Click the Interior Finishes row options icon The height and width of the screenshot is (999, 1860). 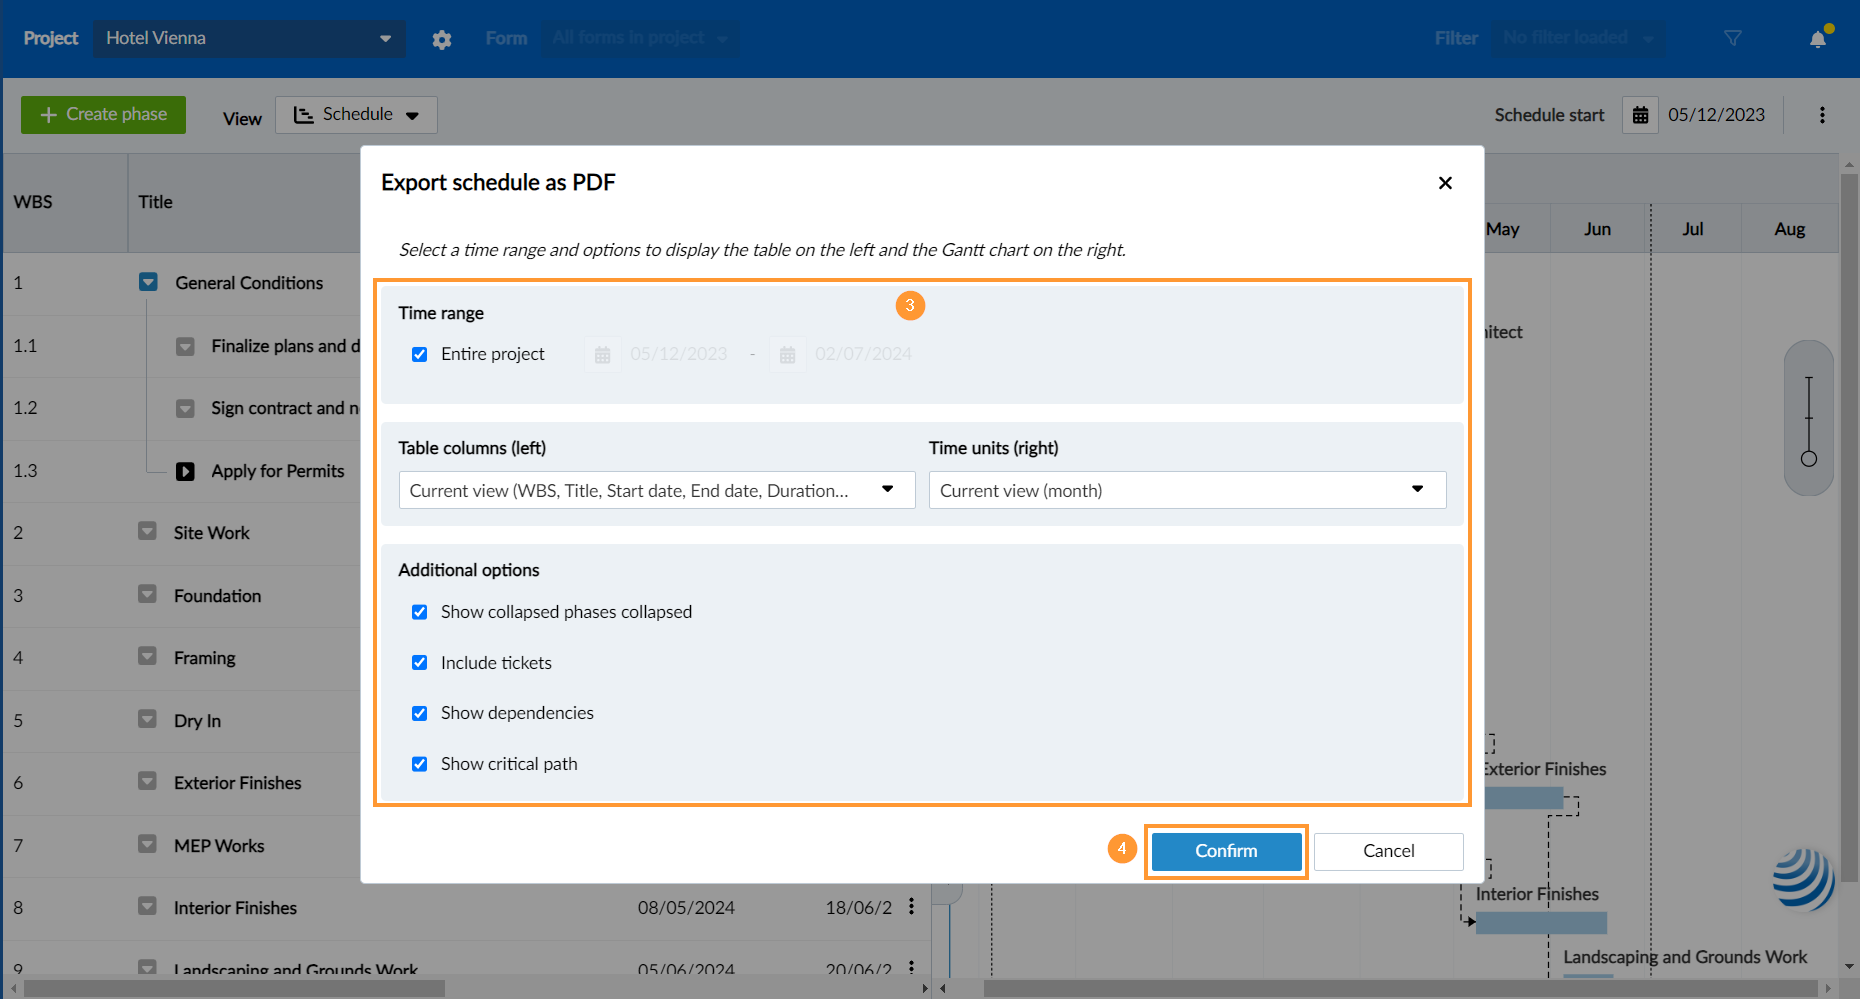[x=911, y=907]
